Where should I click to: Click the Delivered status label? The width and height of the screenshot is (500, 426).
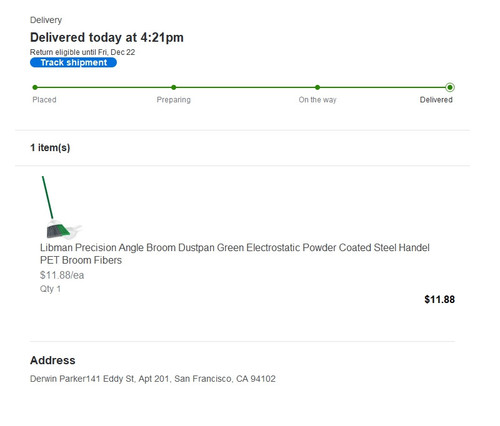tap(436, 100)
